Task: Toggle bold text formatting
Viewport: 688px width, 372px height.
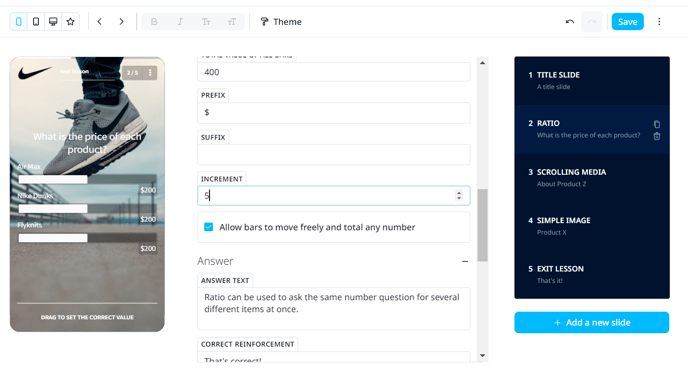Action: click(154, 21)
